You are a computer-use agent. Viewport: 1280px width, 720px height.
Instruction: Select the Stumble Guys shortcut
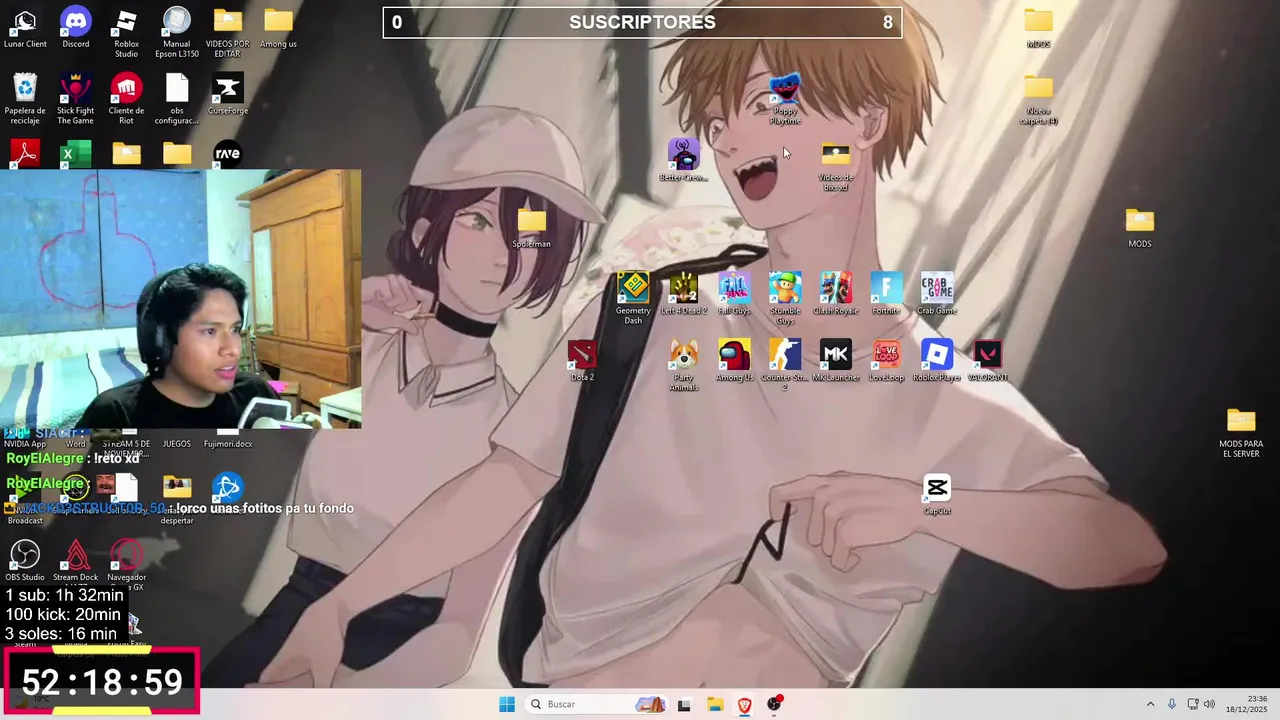click(785, 298)
